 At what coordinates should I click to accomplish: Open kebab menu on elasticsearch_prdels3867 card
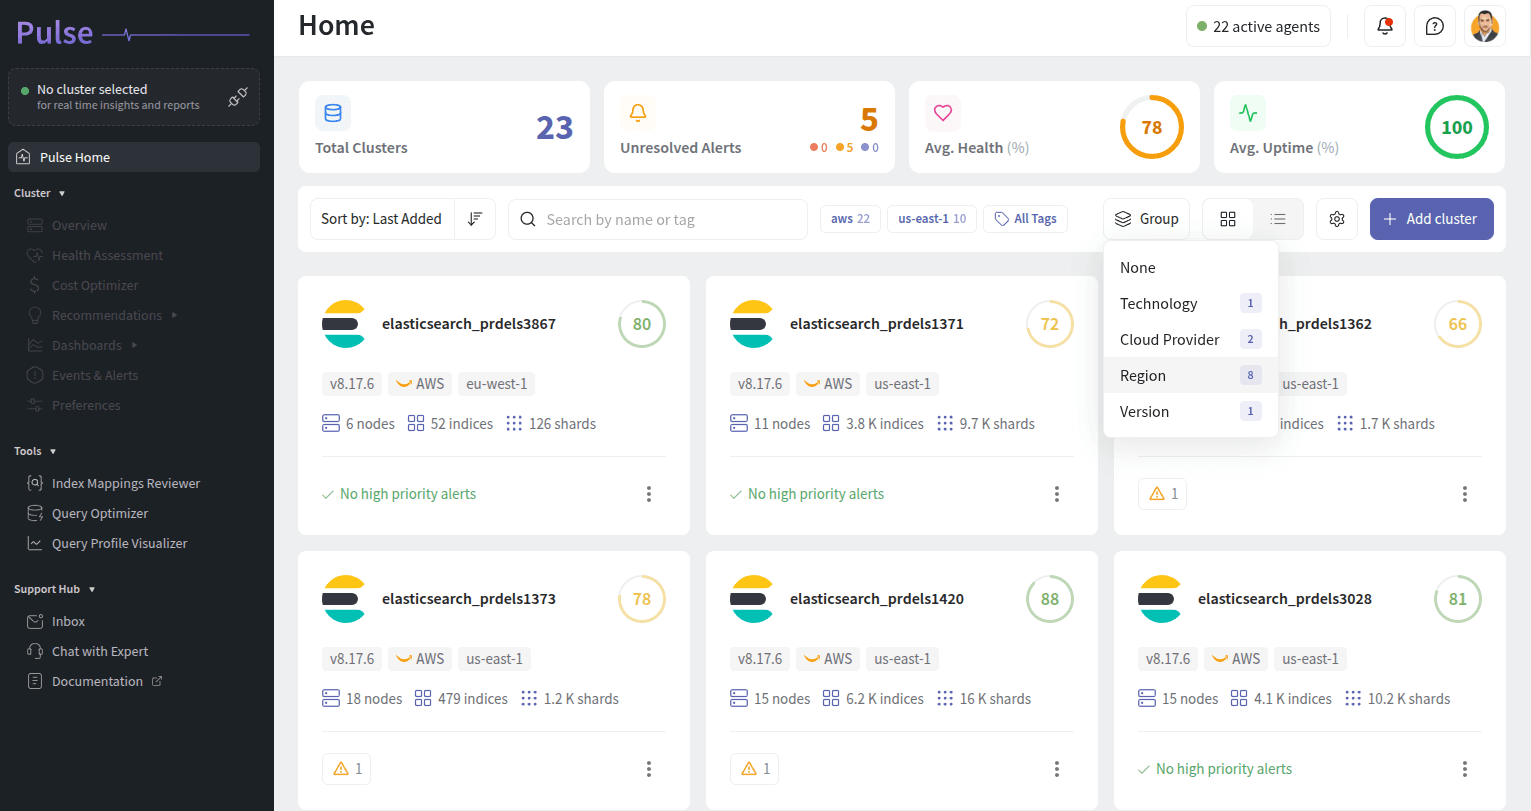click(649, 494)
